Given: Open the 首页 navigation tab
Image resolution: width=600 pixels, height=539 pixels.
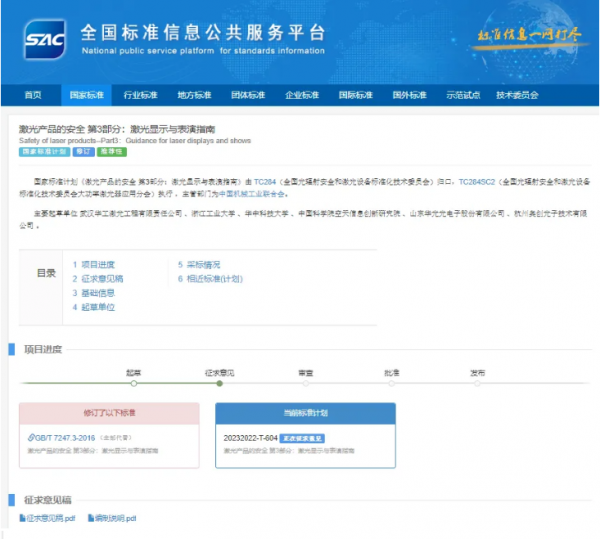Looking at the screenshot, I should (x=33, y=95).
